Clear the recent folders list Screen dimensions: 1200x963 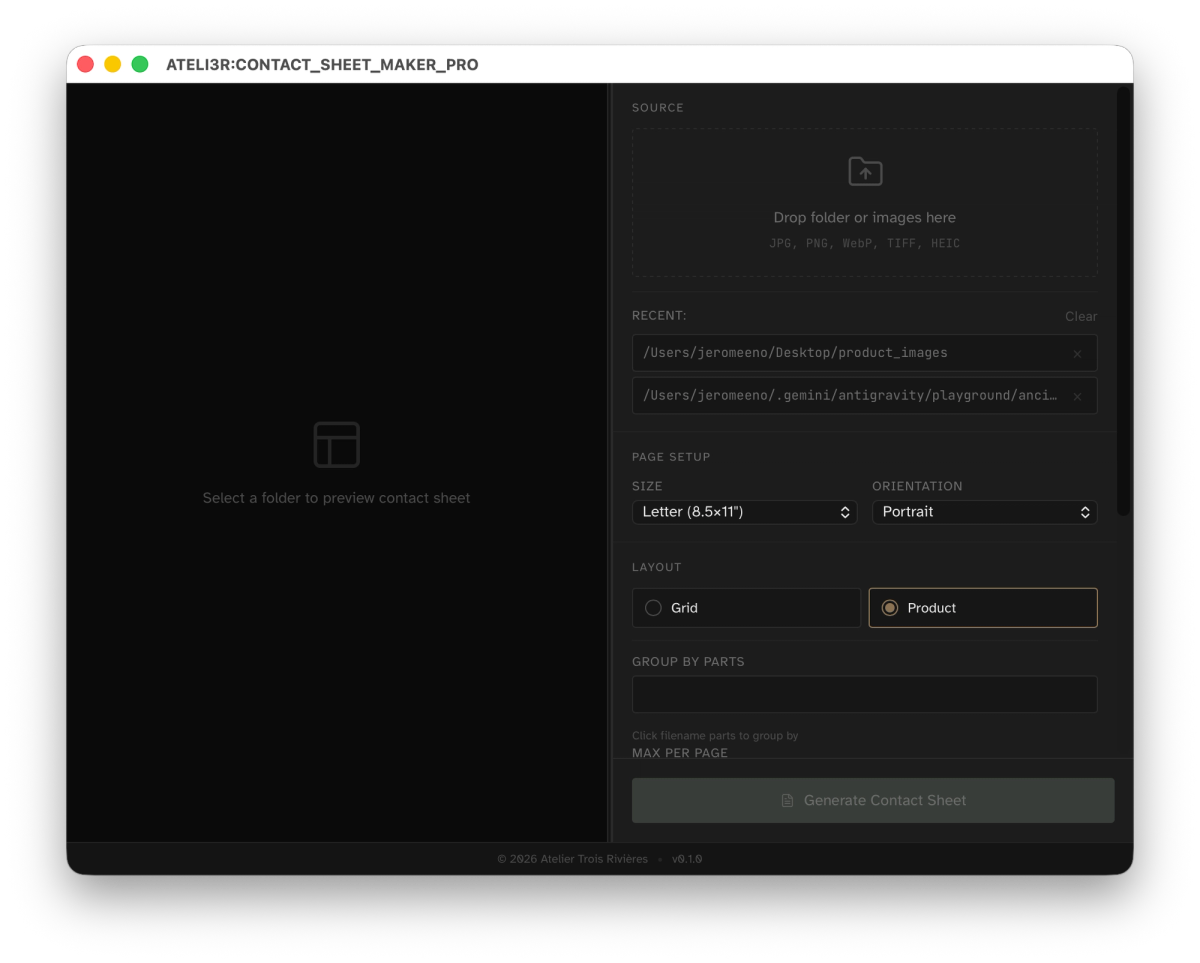pos(1081,316)
